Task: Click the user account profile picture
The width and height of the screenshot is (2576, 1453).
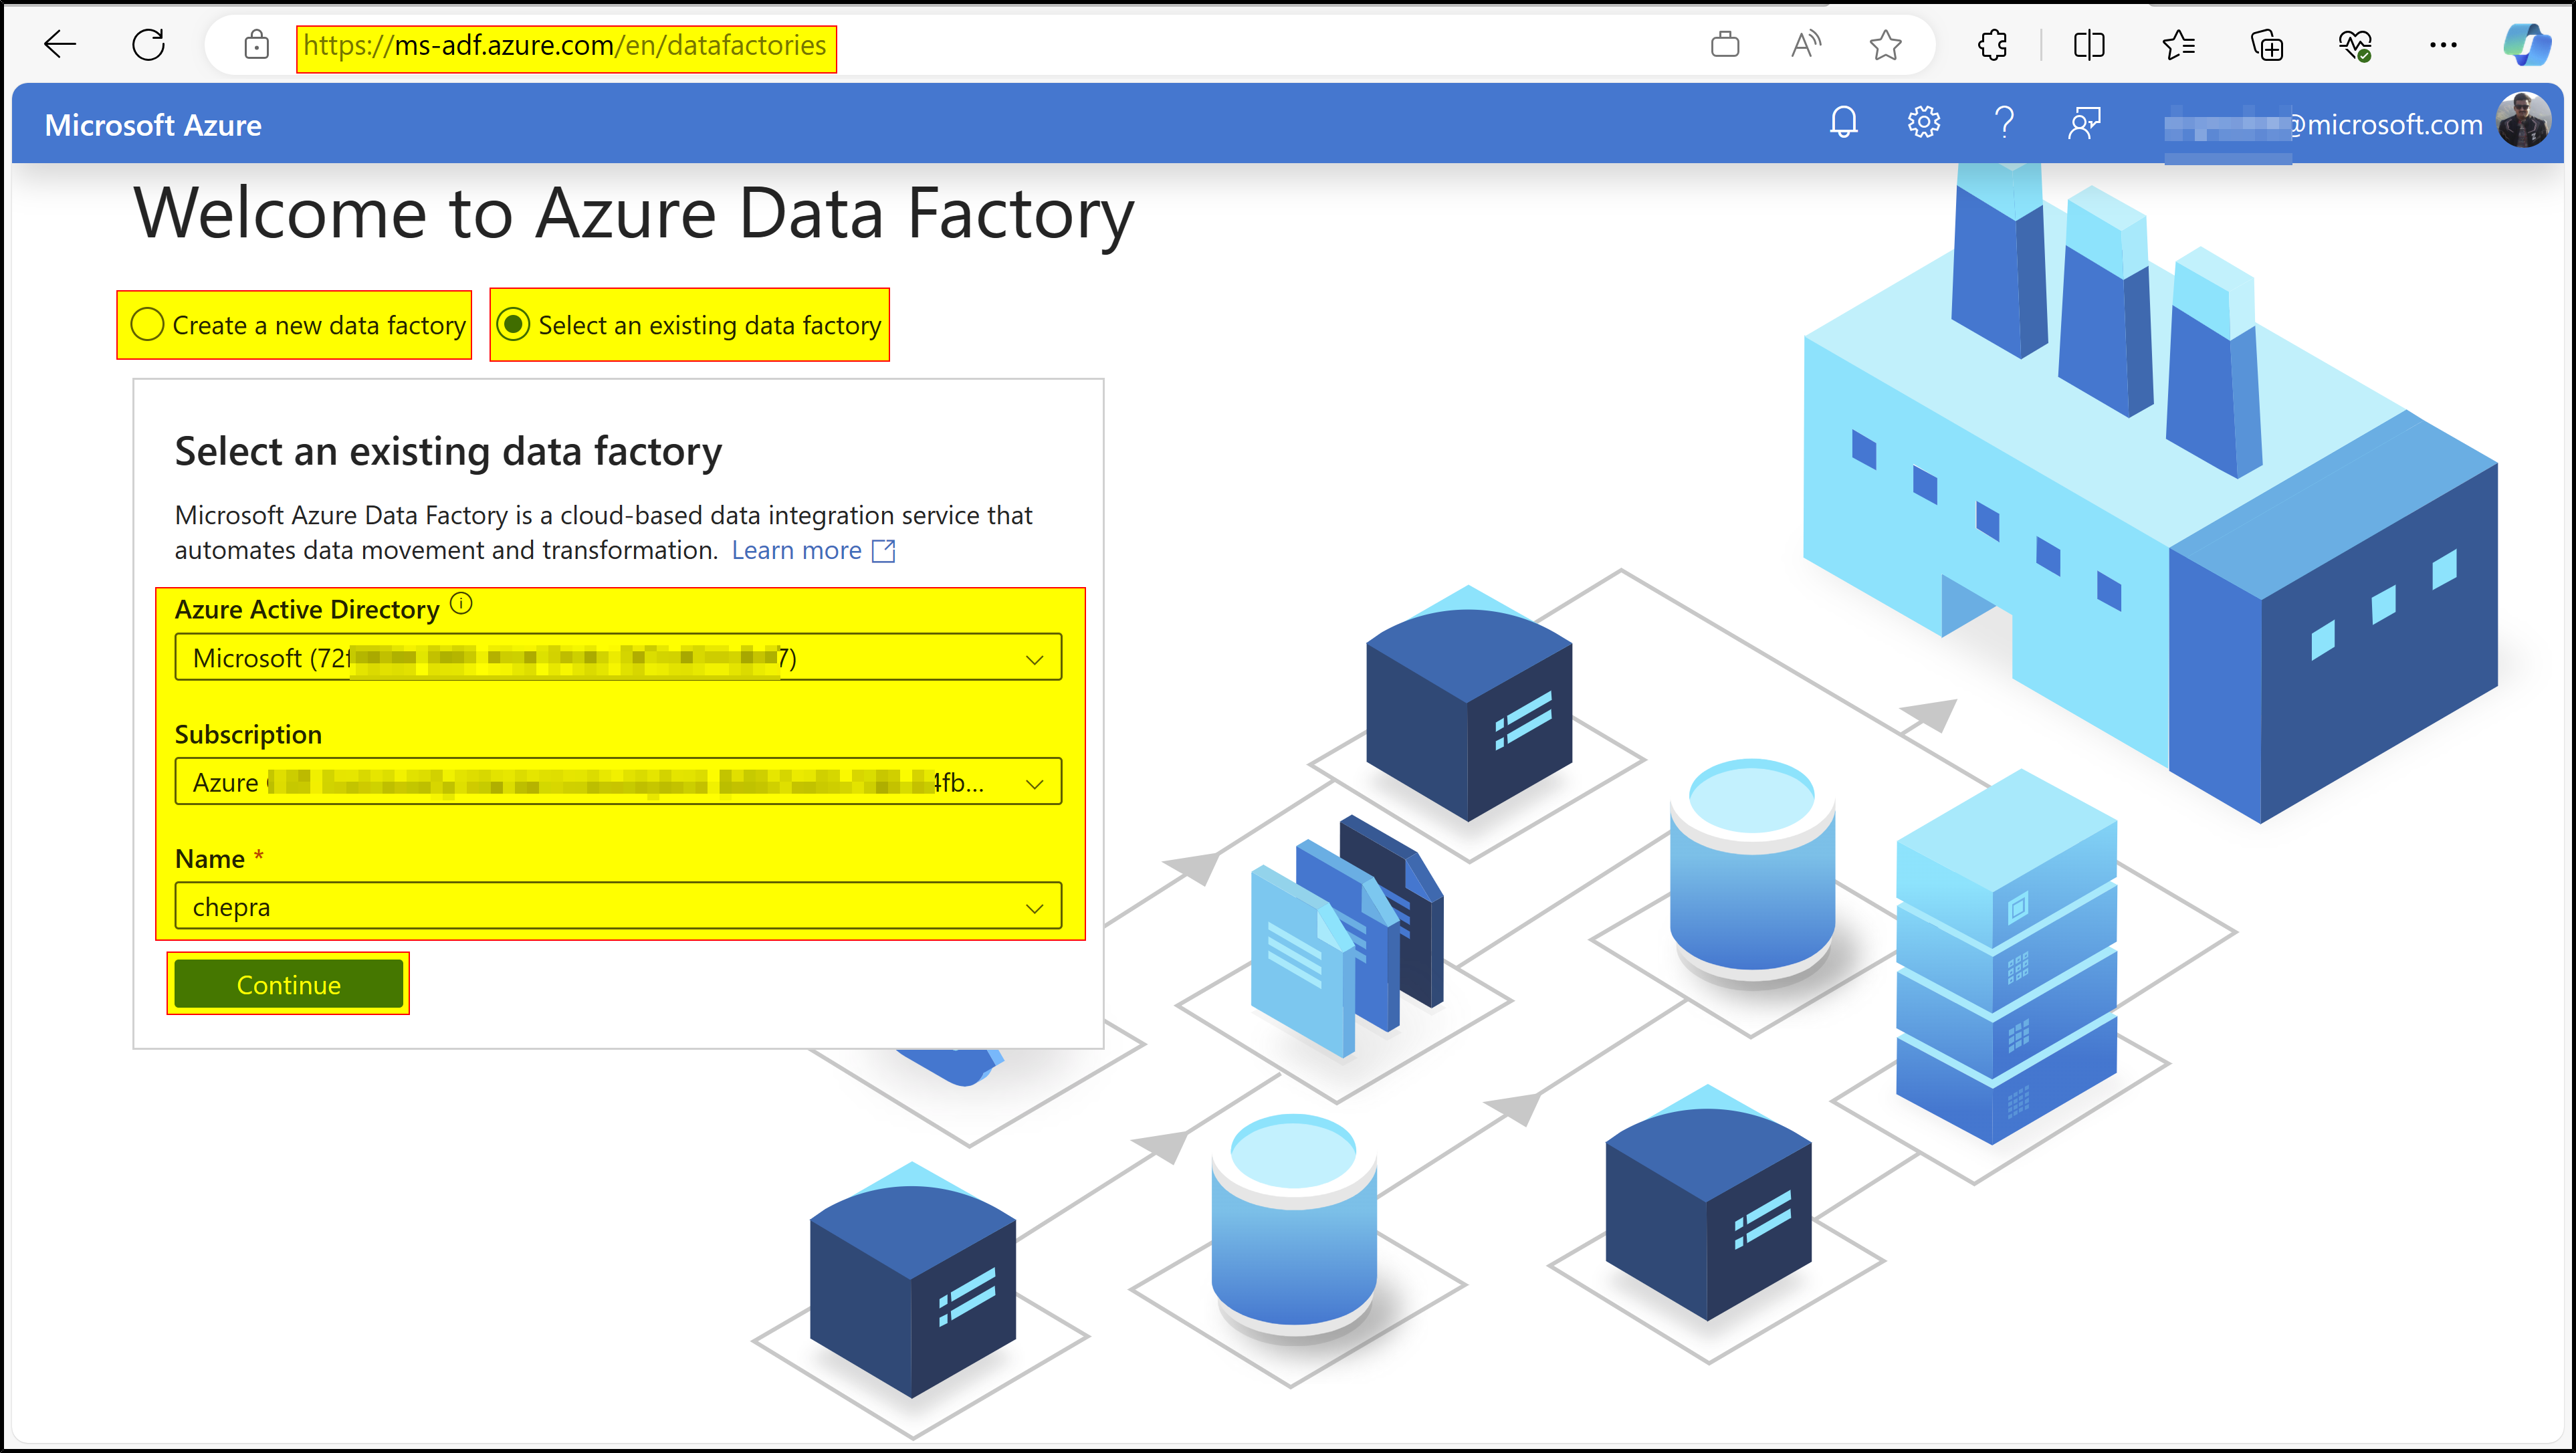Action: (2523, 122)
